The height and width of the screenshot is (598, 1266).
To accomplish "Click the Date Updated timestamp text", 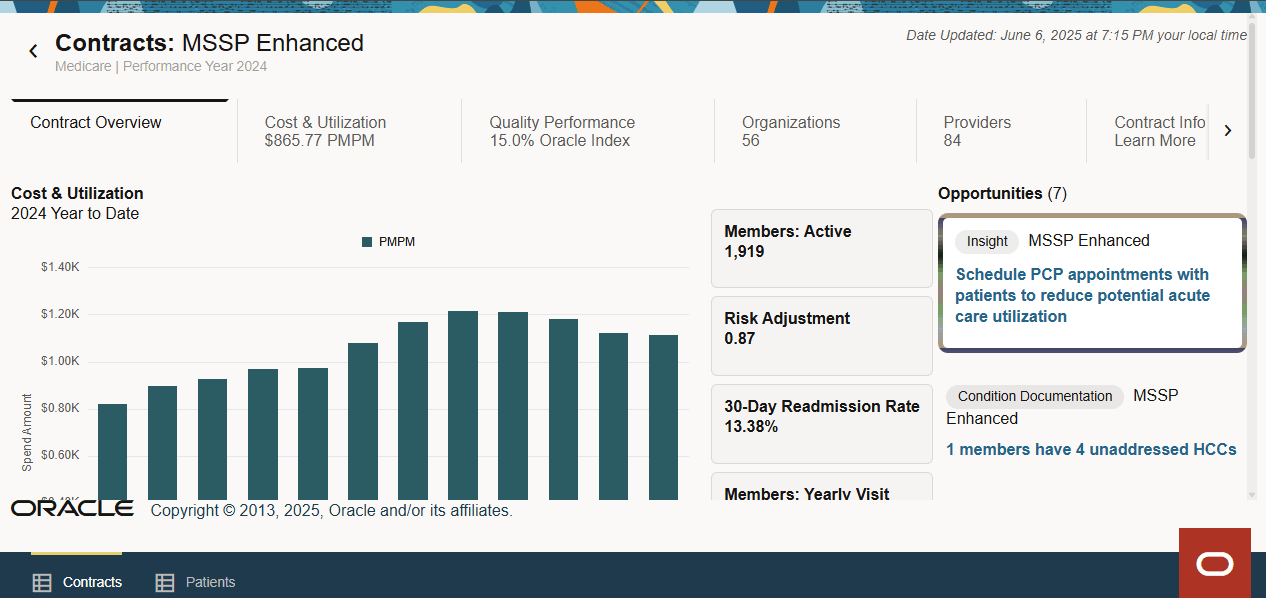I will (x=1077, y=35).
